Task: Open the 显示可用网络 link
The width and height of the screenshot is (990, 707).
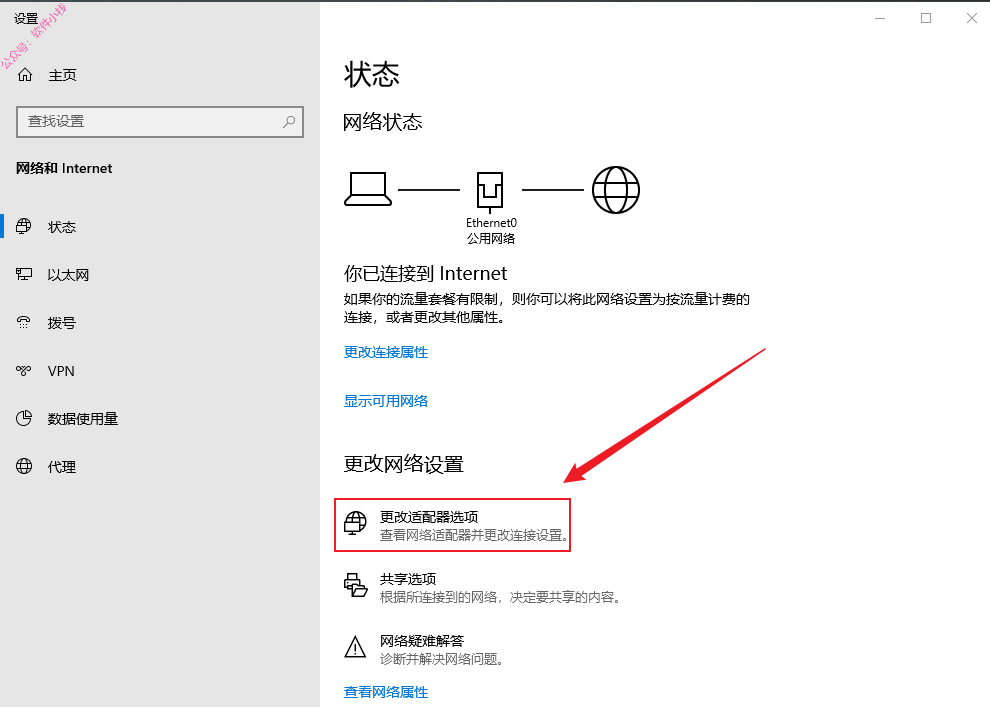Action: point(386,401)
